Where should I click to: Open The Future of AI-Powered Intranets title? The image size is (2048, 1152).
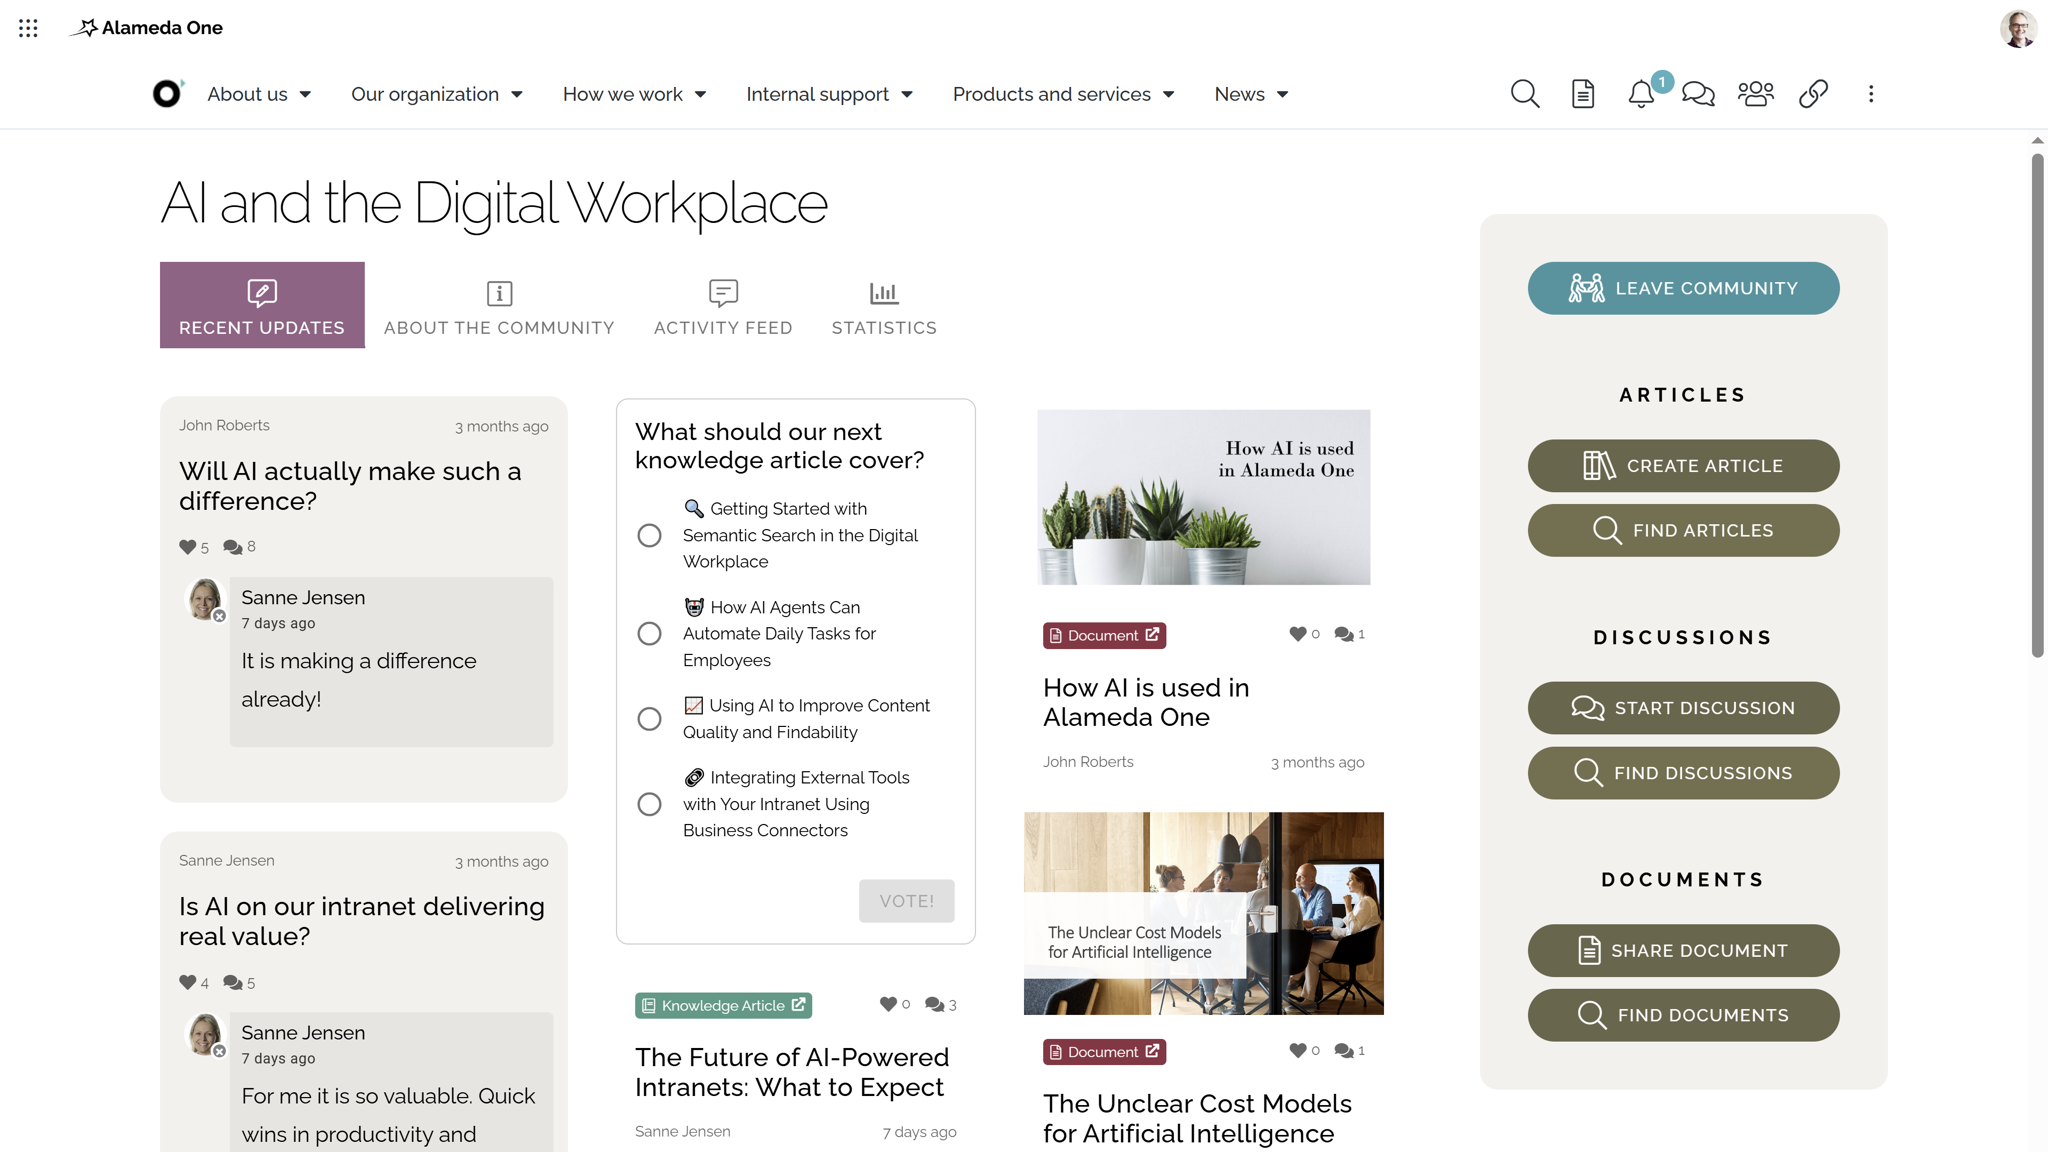pyautogui.click(x=792, y=1072)
